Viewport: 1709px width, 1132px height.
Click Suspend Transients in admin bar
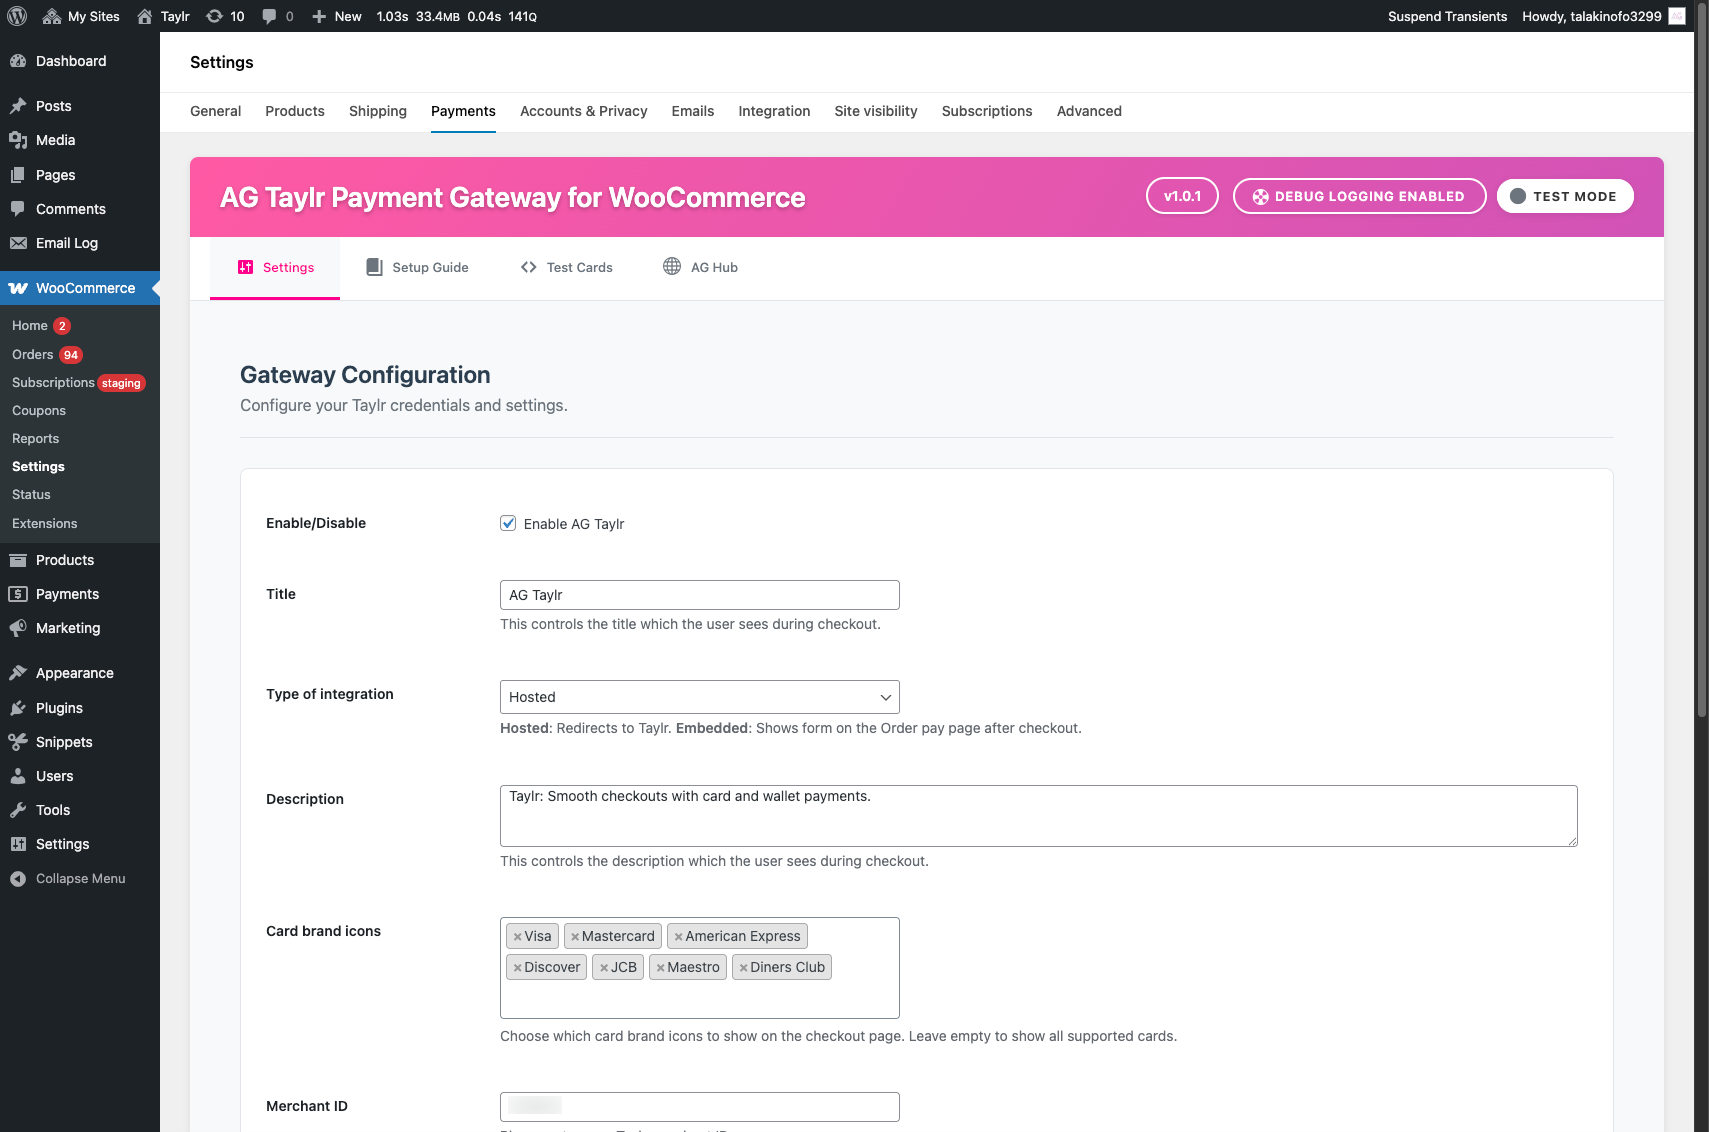point(1447,16)
